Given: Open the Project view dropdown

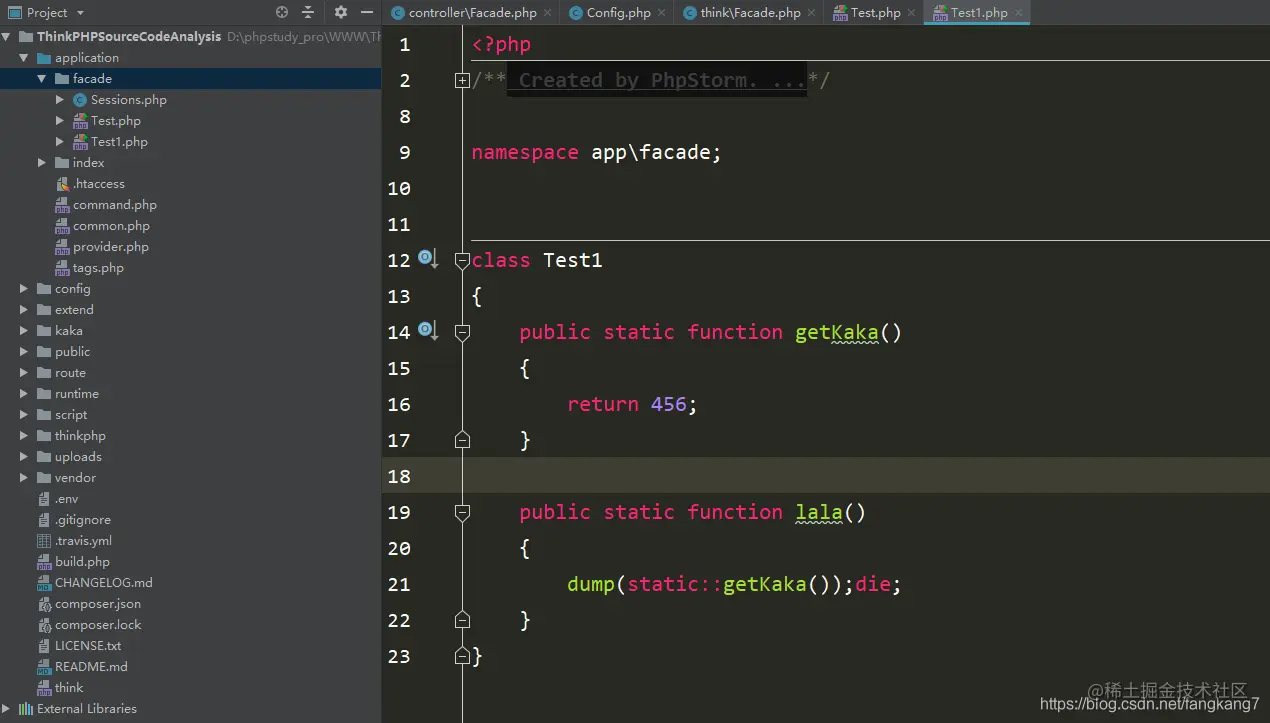Looking at the screenshot, I should click(80, 13).
